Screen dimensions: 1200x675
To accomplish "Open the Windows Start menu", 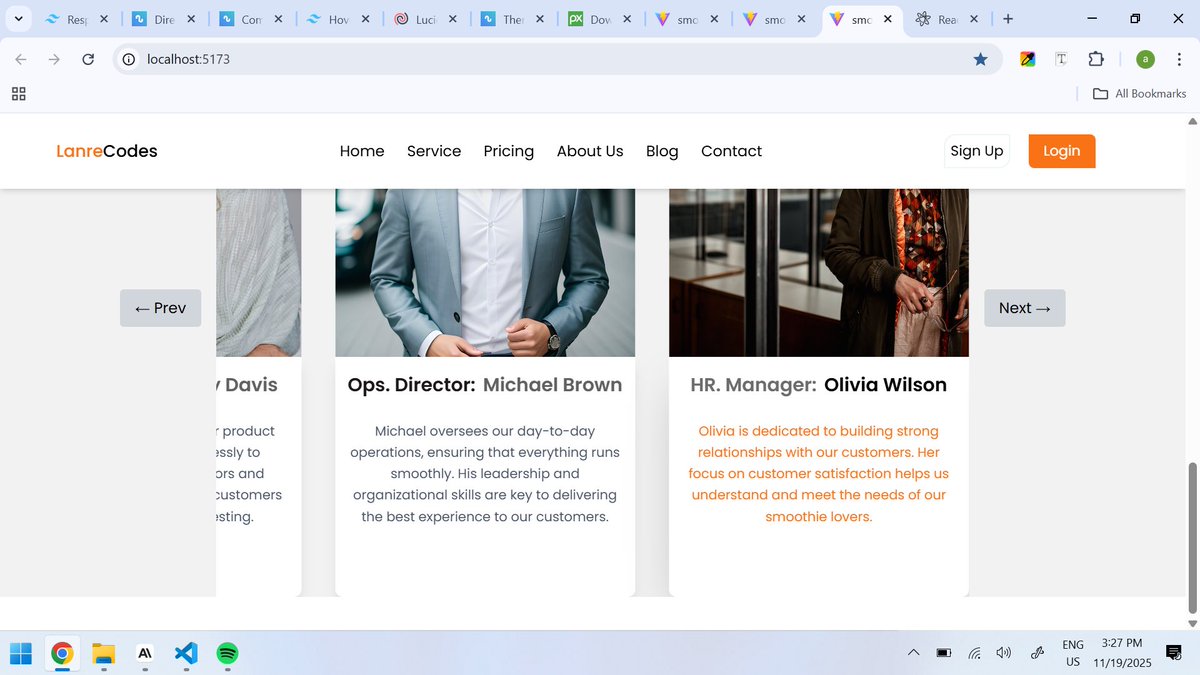I will (21, 654).
